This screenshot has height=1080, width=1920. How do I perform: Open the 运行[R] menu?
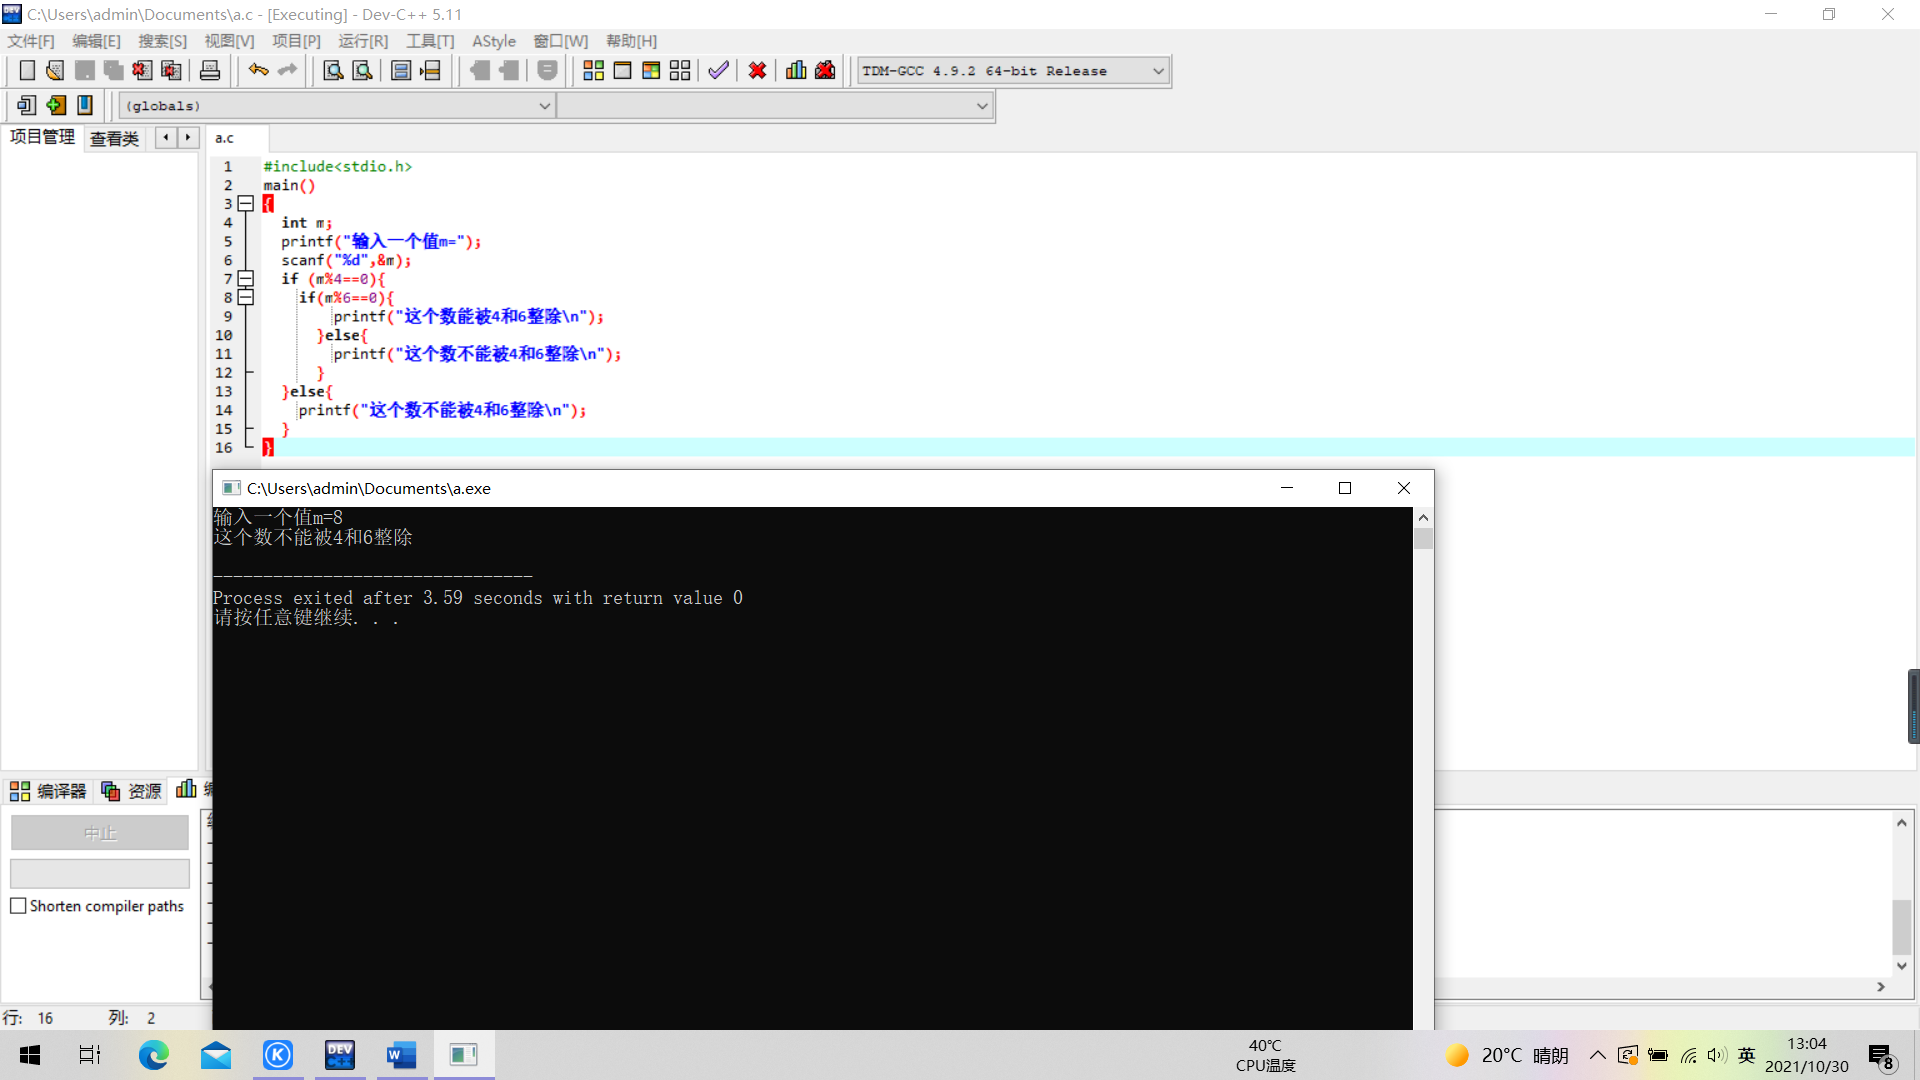point(362,41)
